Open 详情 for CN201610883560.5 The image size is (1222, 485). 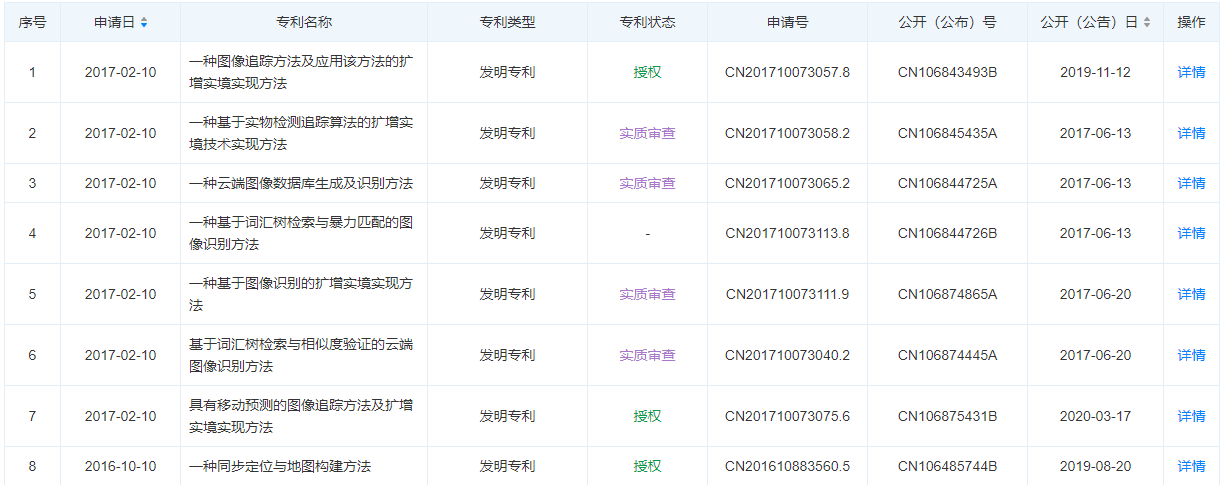click(x=1191, y=466)
